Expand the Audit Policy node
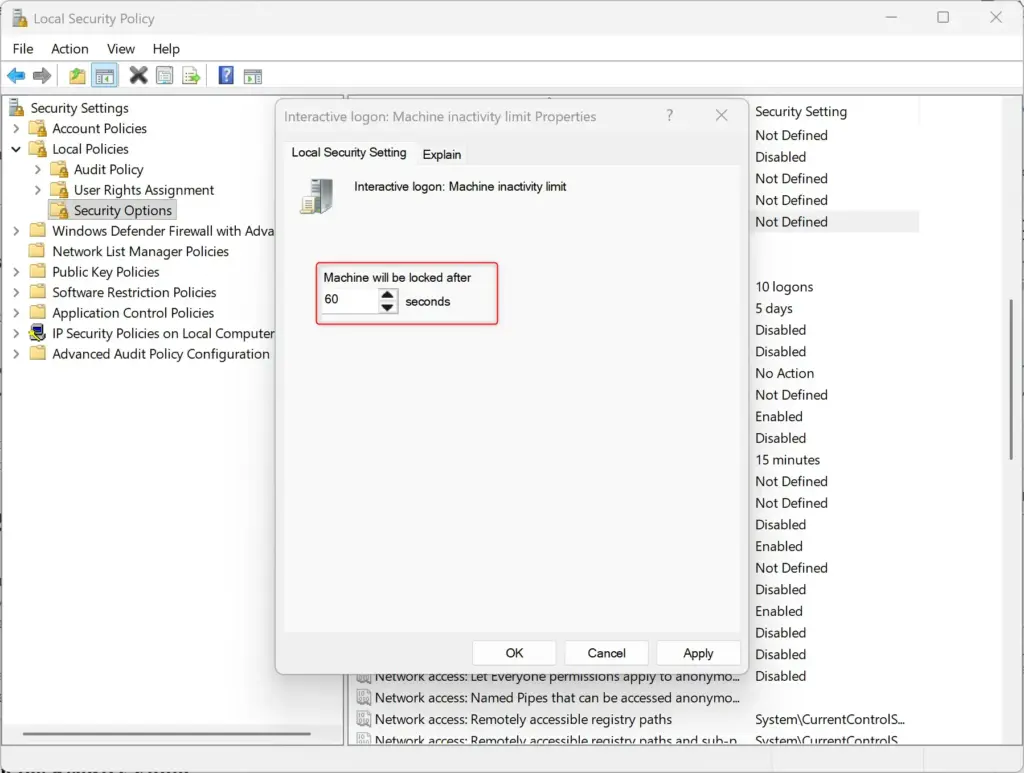The width and height of the screenshot is (1024, 773). 37,170
